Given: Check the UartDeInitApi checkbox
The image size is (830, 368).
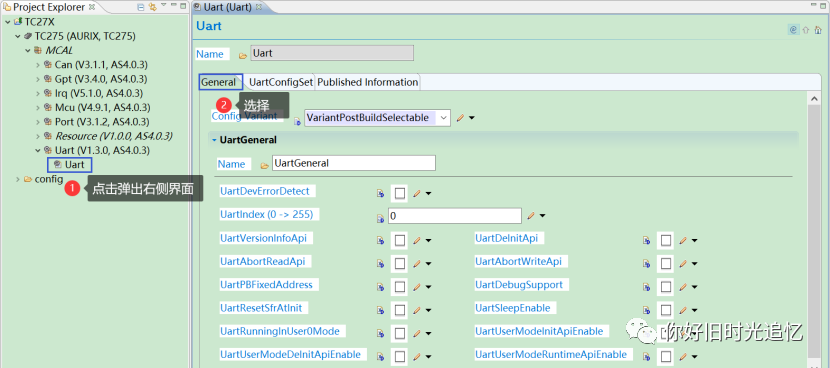Looking at the screenshot, I should [666, 240].
